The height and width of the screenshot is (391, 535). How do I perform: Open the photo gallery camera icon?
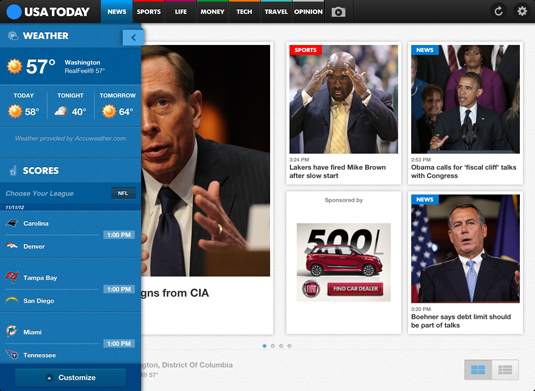pos(338,12)
